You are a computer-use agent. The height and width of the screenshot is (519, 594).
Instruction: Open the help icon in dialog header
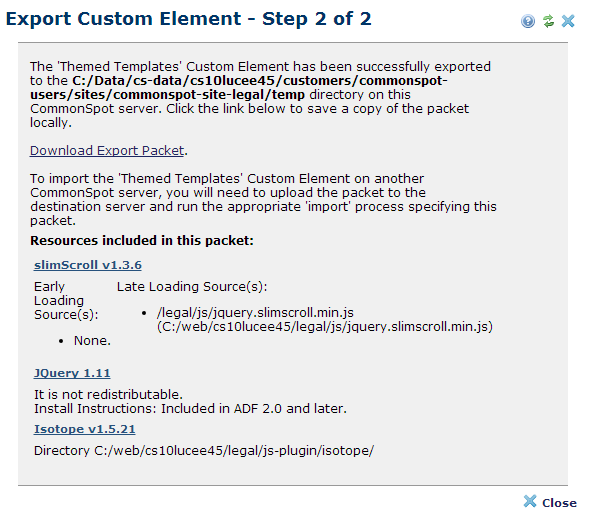[x=528, y=21]
